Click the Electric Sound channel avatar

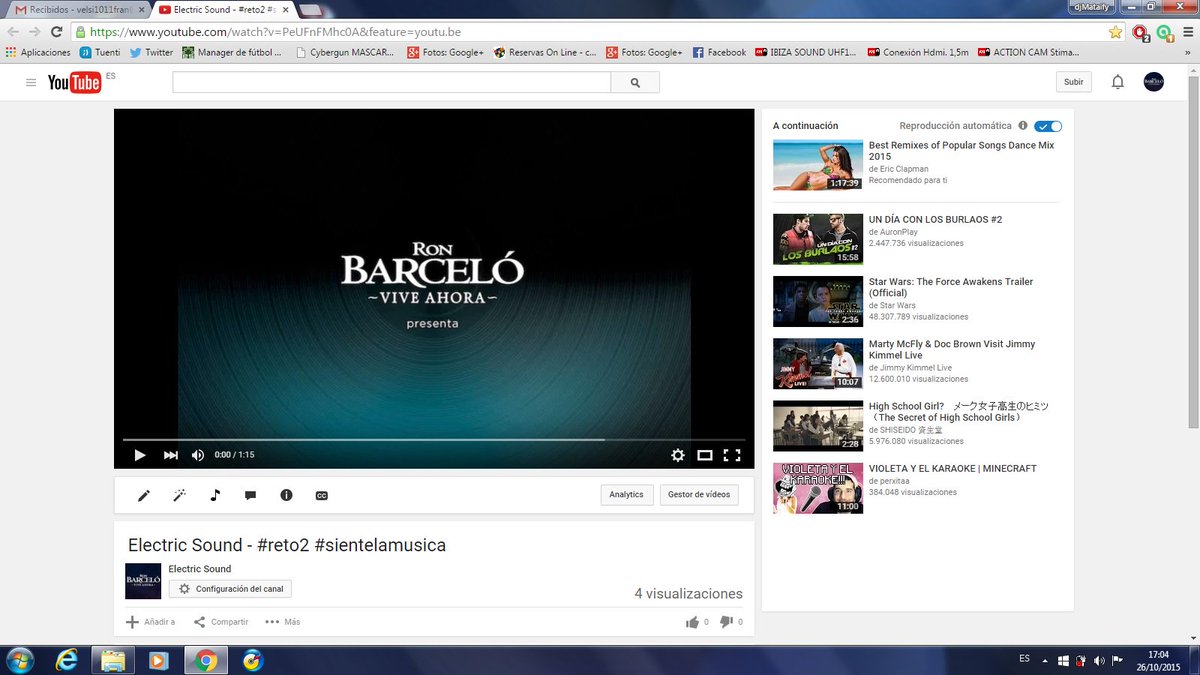[x=143, y=581]
